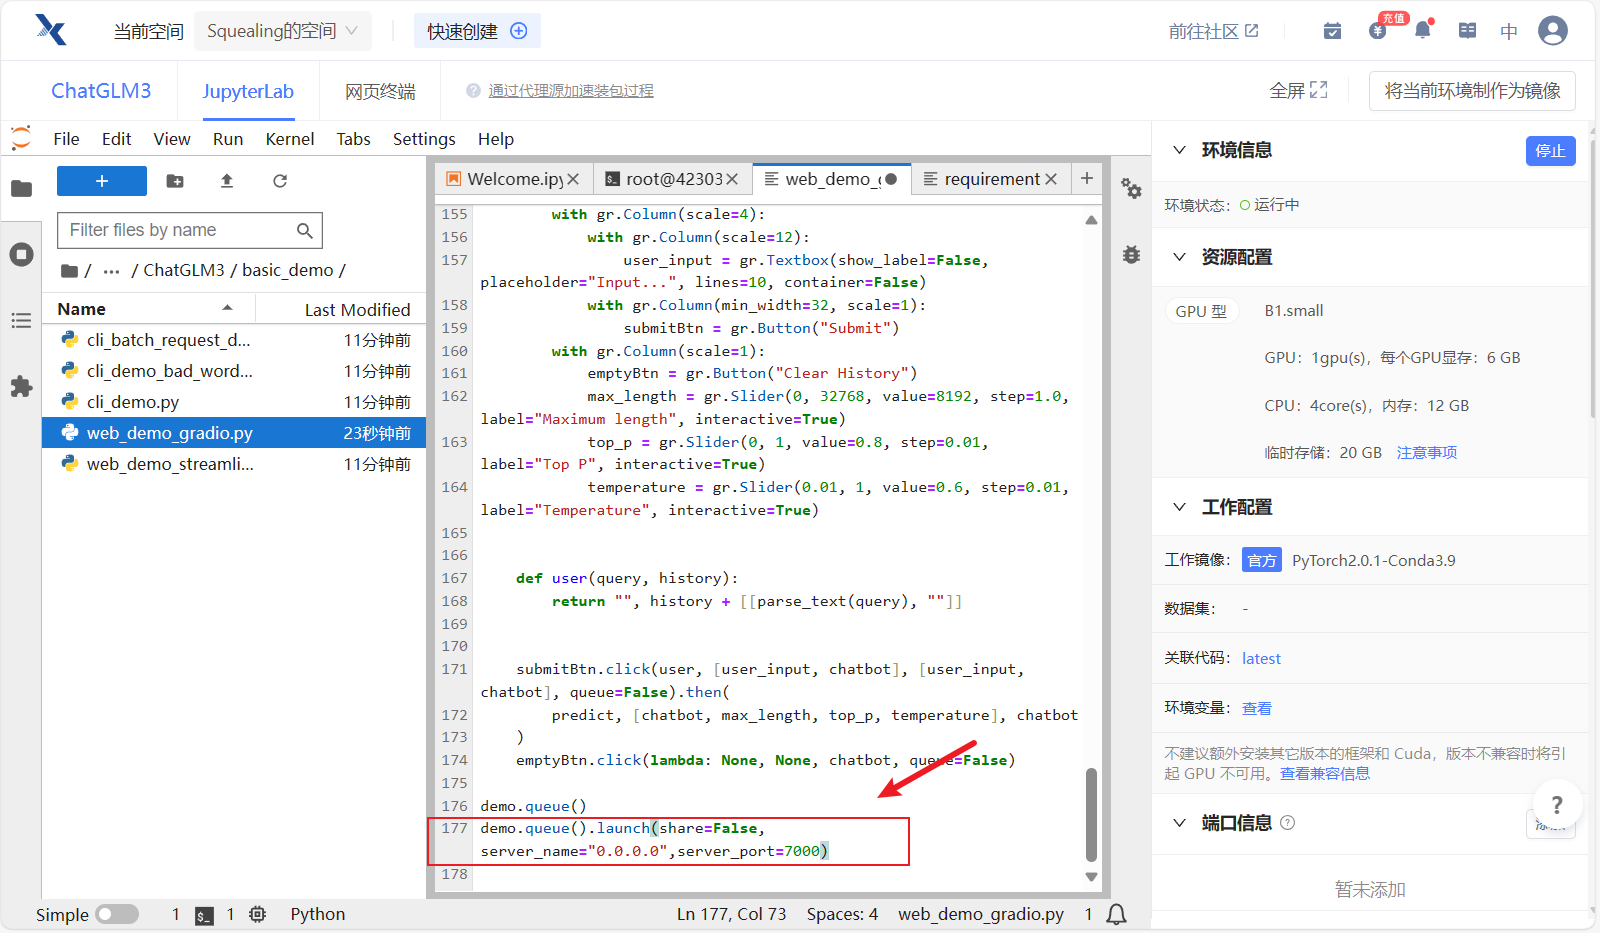Image resolution: width=1600 pixels, height=933 pixels.
Task: Open the Kernel menu
Action: [x=289, y=139]
